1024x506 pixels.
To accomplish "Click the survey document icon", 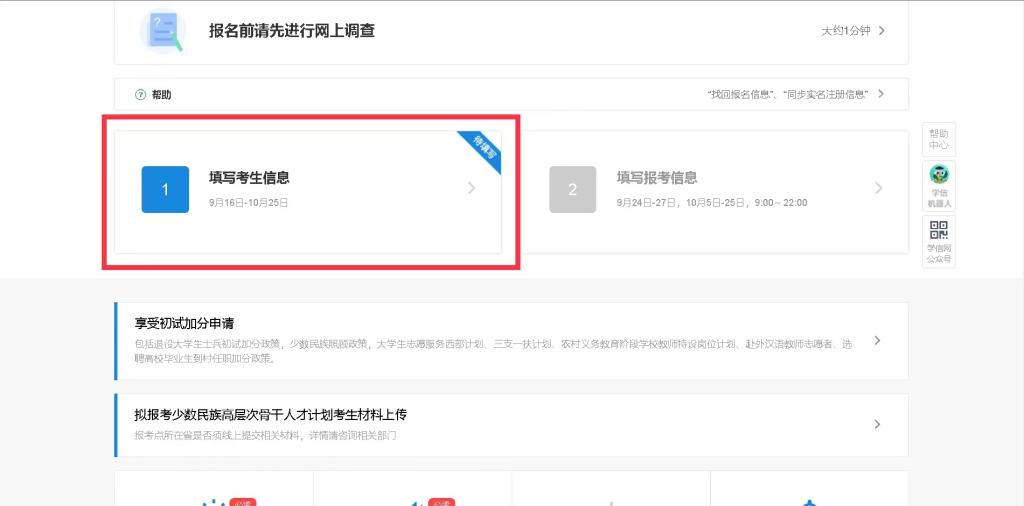I will pos(163,31).
